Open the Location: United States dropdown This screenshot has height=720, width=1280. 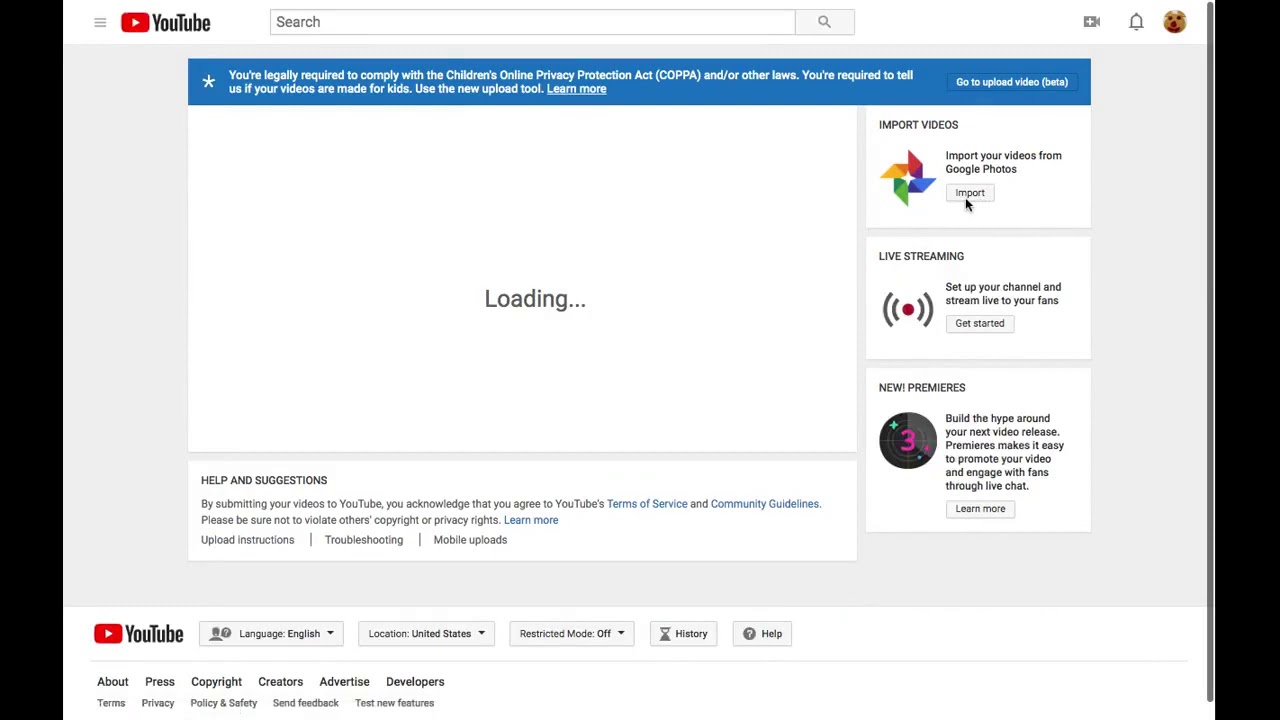(x=426, y=634)
